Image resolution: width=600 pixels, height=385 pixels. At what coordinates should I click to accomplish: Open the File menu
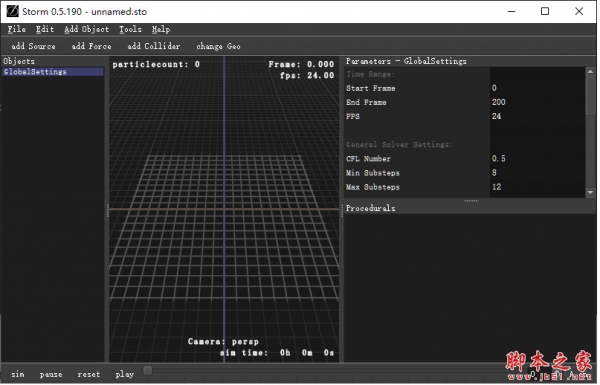16,29
